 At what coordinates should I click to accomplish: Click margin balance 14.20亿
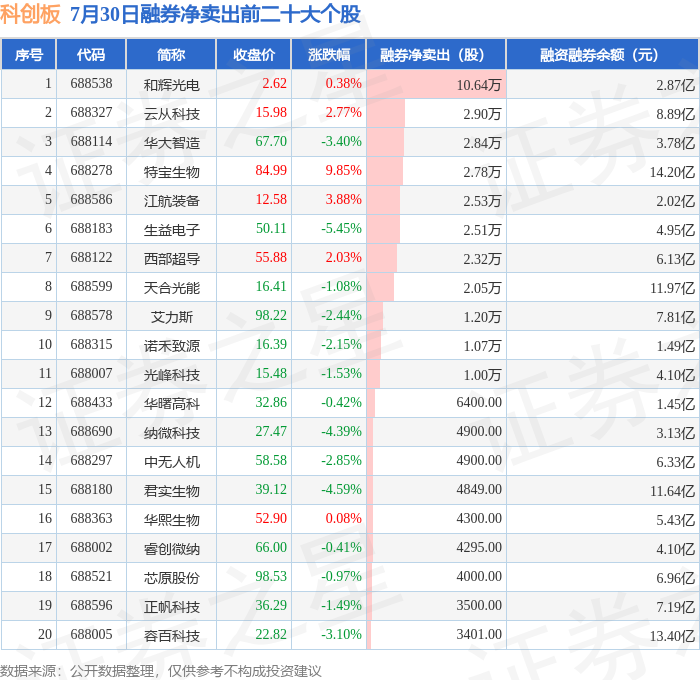[672, 172]
